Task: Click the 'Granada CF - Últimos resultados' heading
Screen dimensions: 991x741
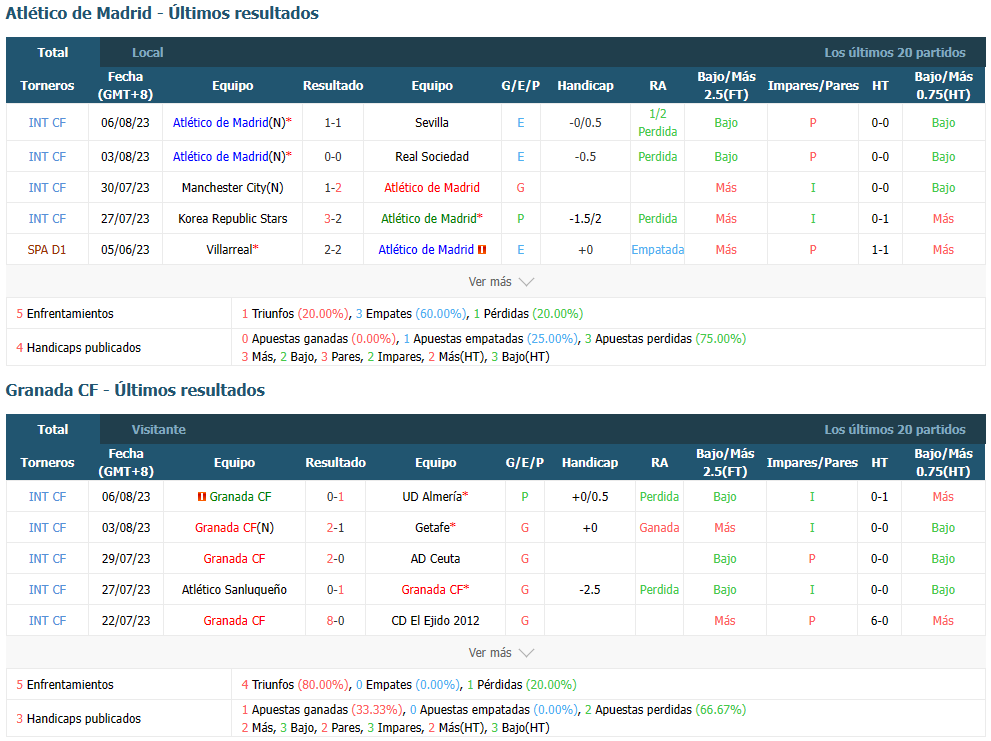Action: [135, 390]
